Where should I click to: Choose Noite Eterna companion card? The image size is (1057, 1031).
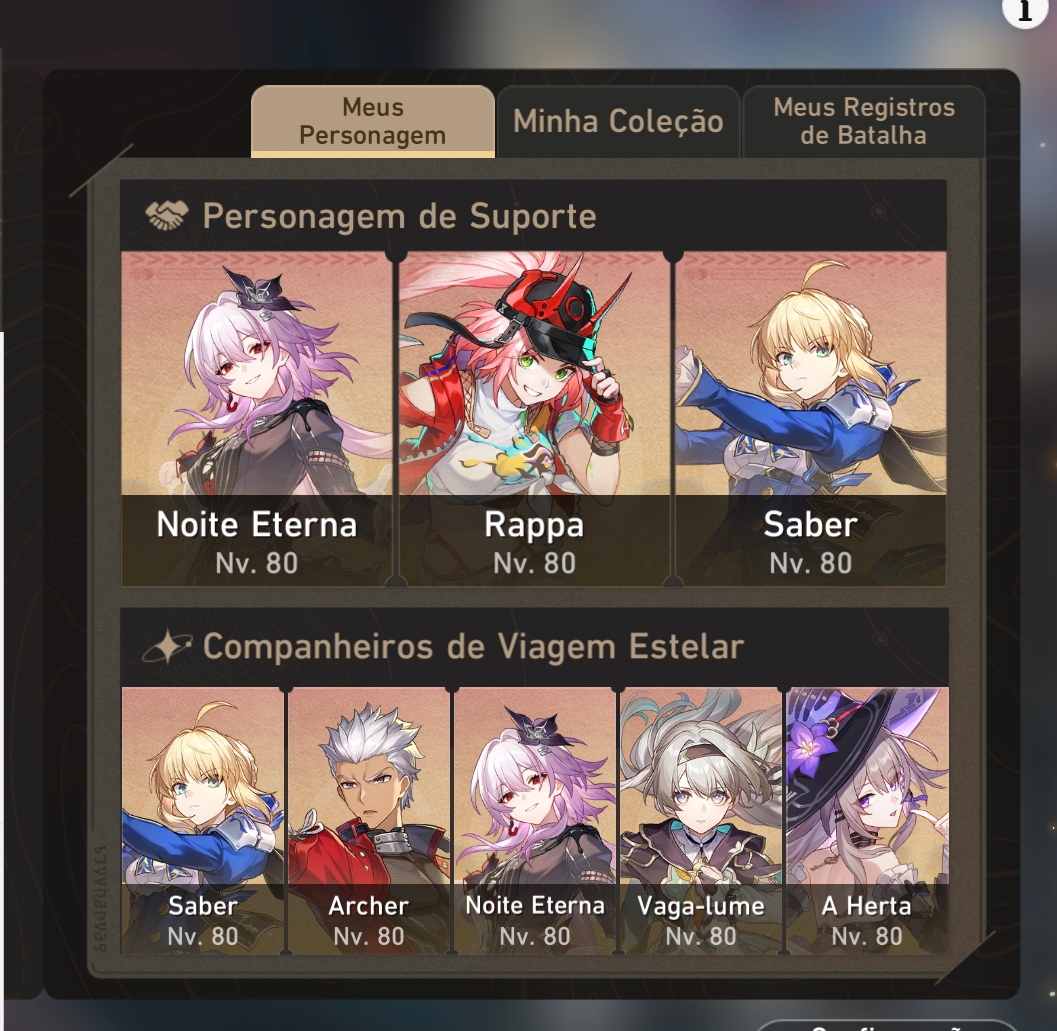pyautogui.click(x=535, y=820)
